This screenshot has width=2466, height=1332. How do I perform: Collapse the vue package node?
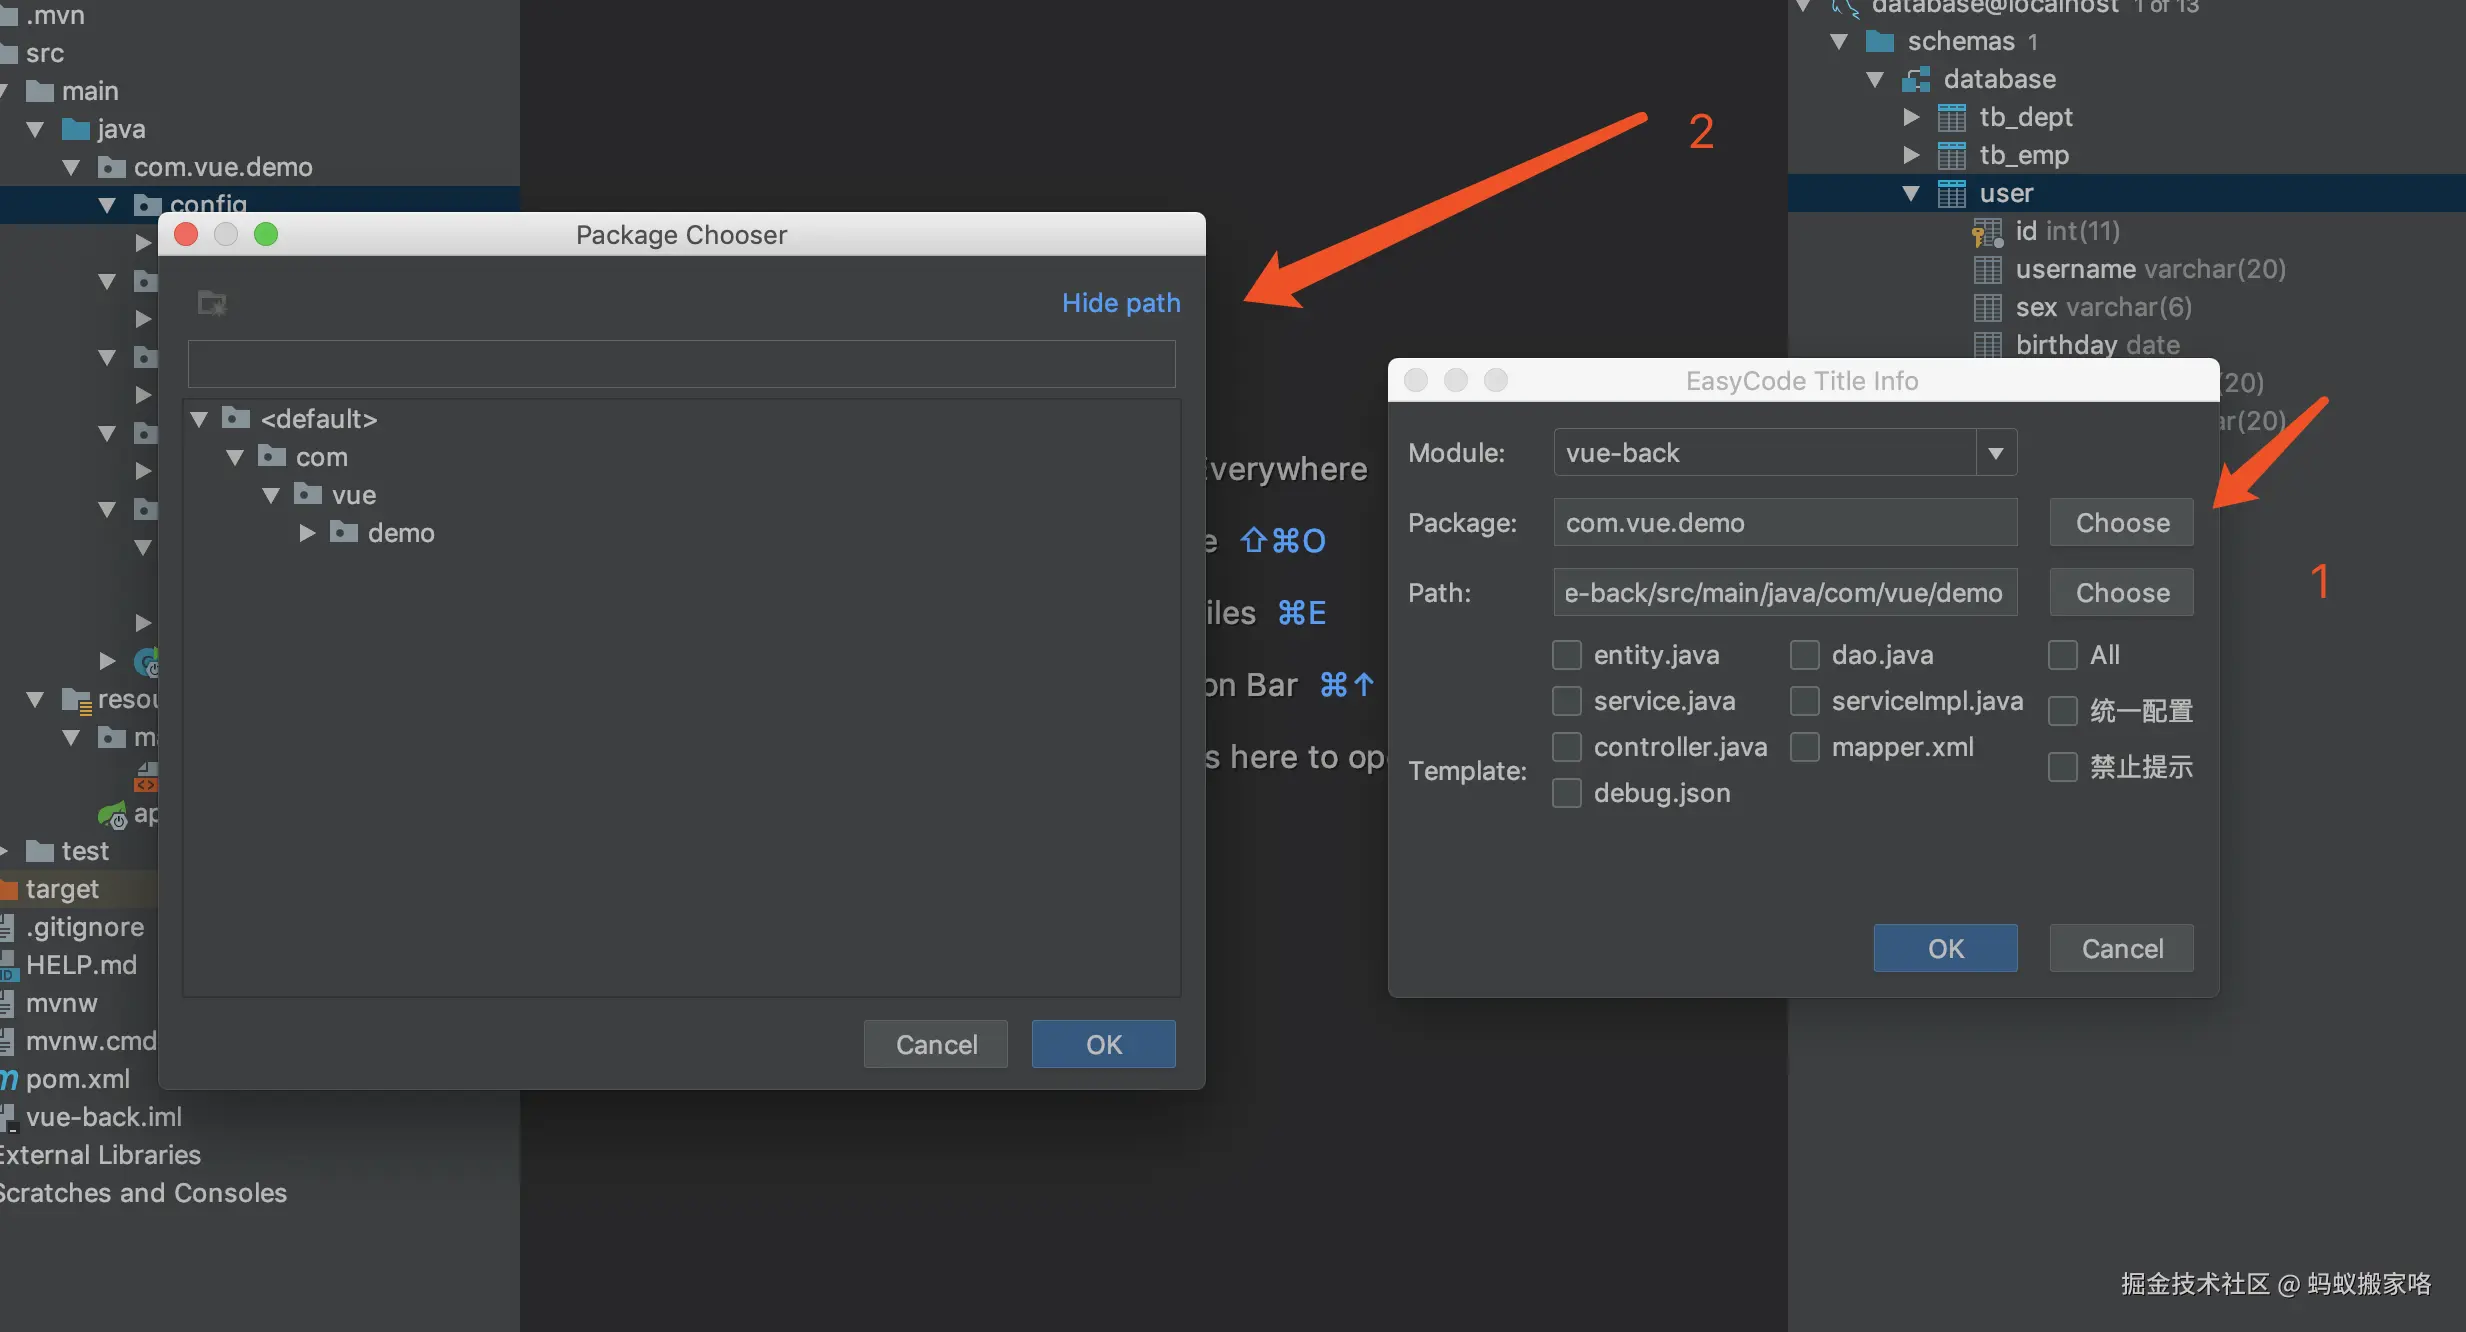coord(271,495)
